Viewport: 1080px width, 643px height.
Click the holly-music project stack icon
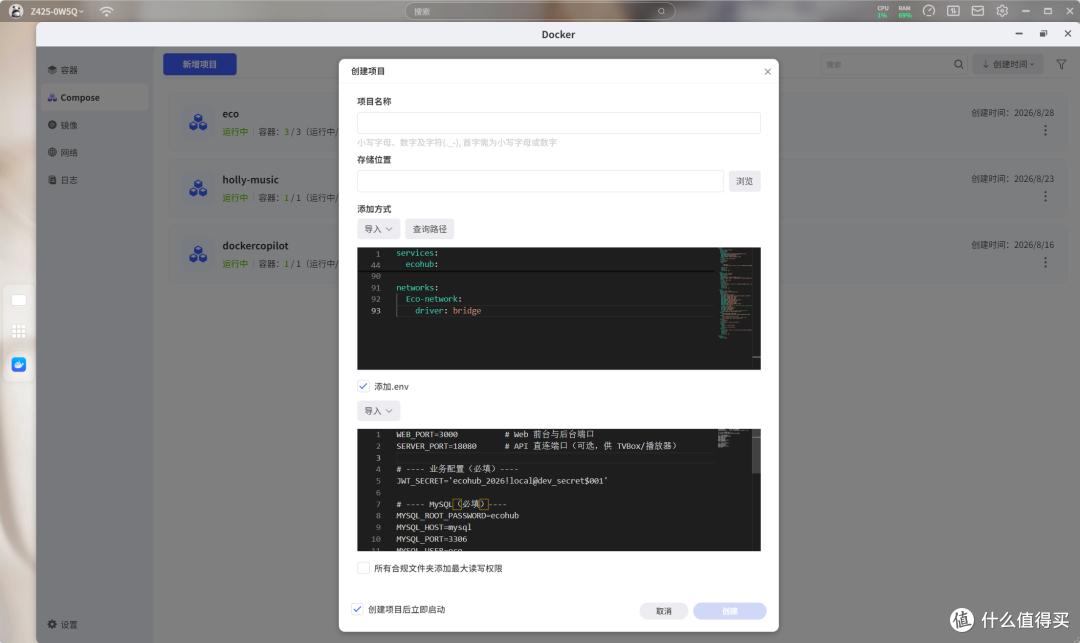(198, 189)
